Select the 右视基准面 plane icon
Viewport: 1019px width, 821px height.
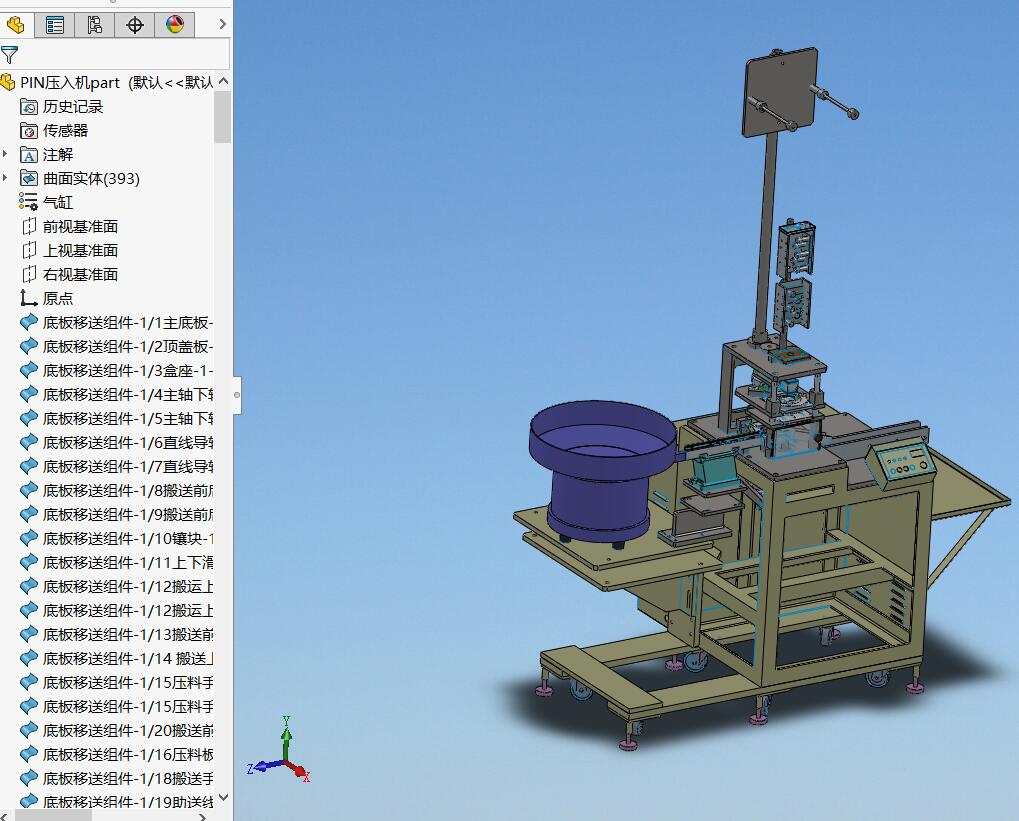click(29, 274)
